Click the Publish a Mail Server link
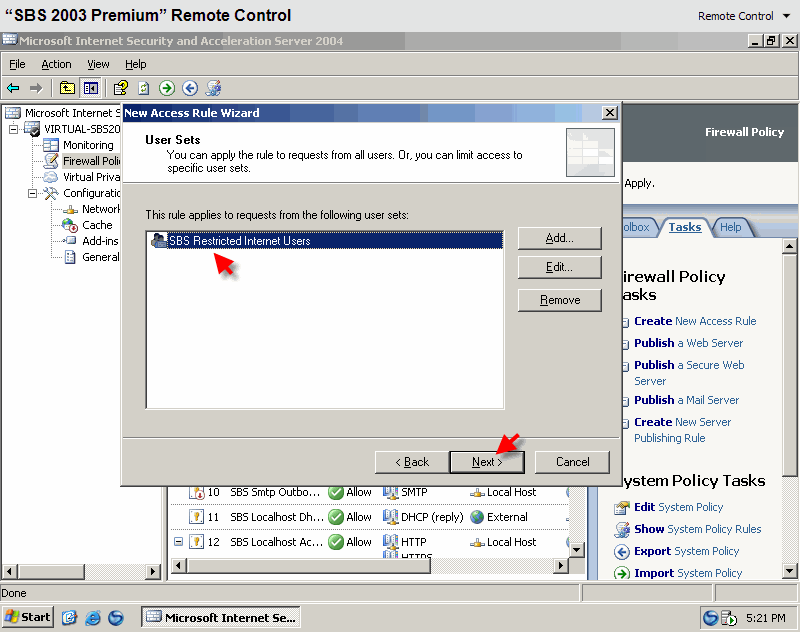Viewport: 800px width, 632px height. 686,400
